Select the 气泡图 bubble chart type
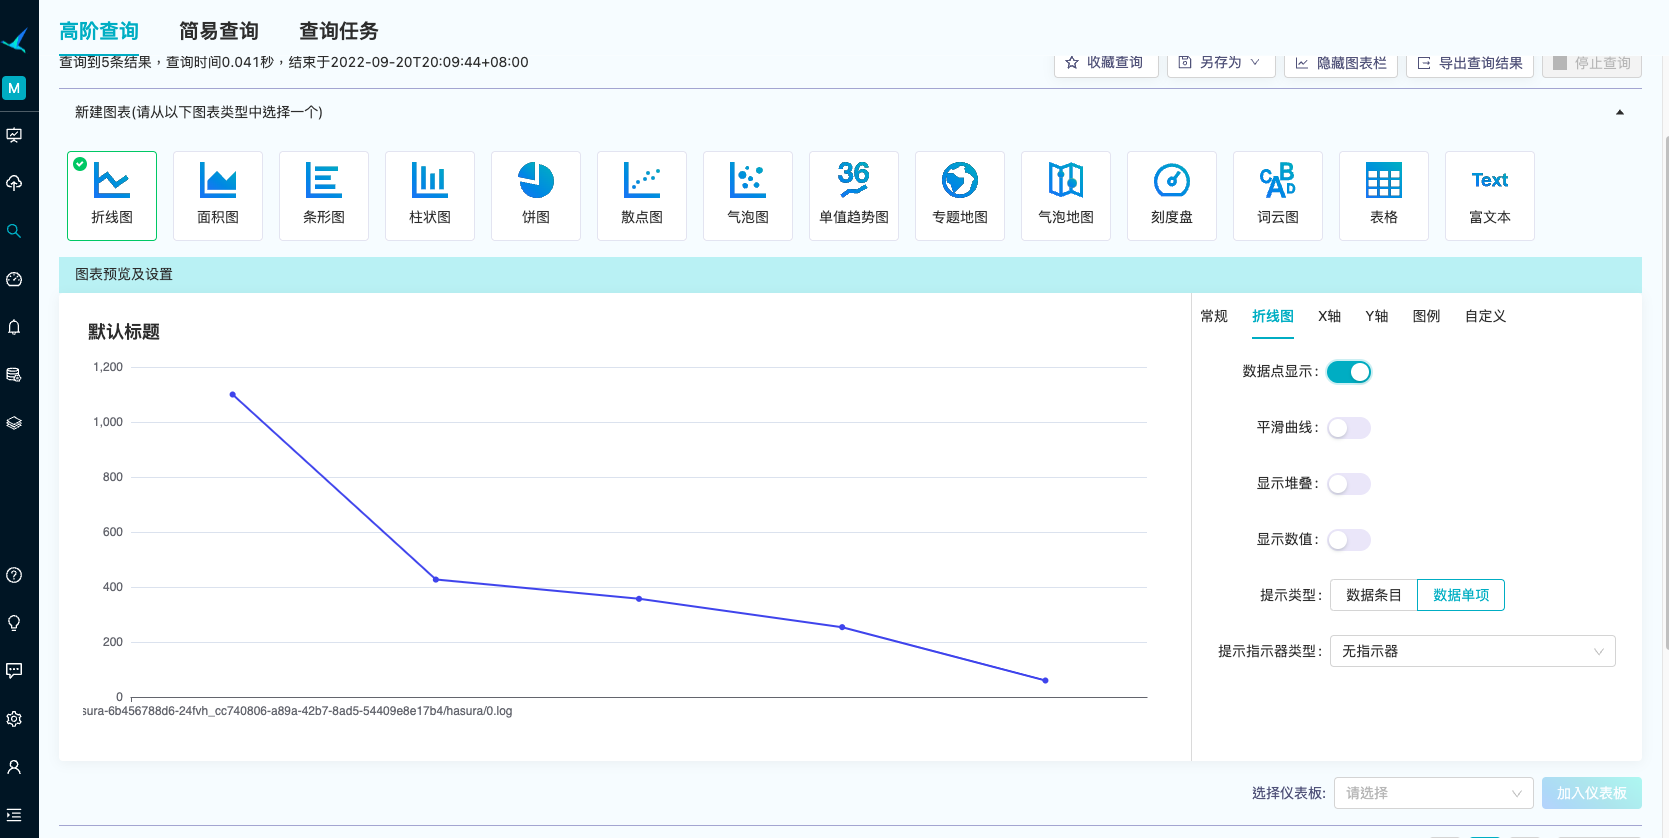Image resolution: width=1669 pixels, height=838 pixels. click(748, 196)
